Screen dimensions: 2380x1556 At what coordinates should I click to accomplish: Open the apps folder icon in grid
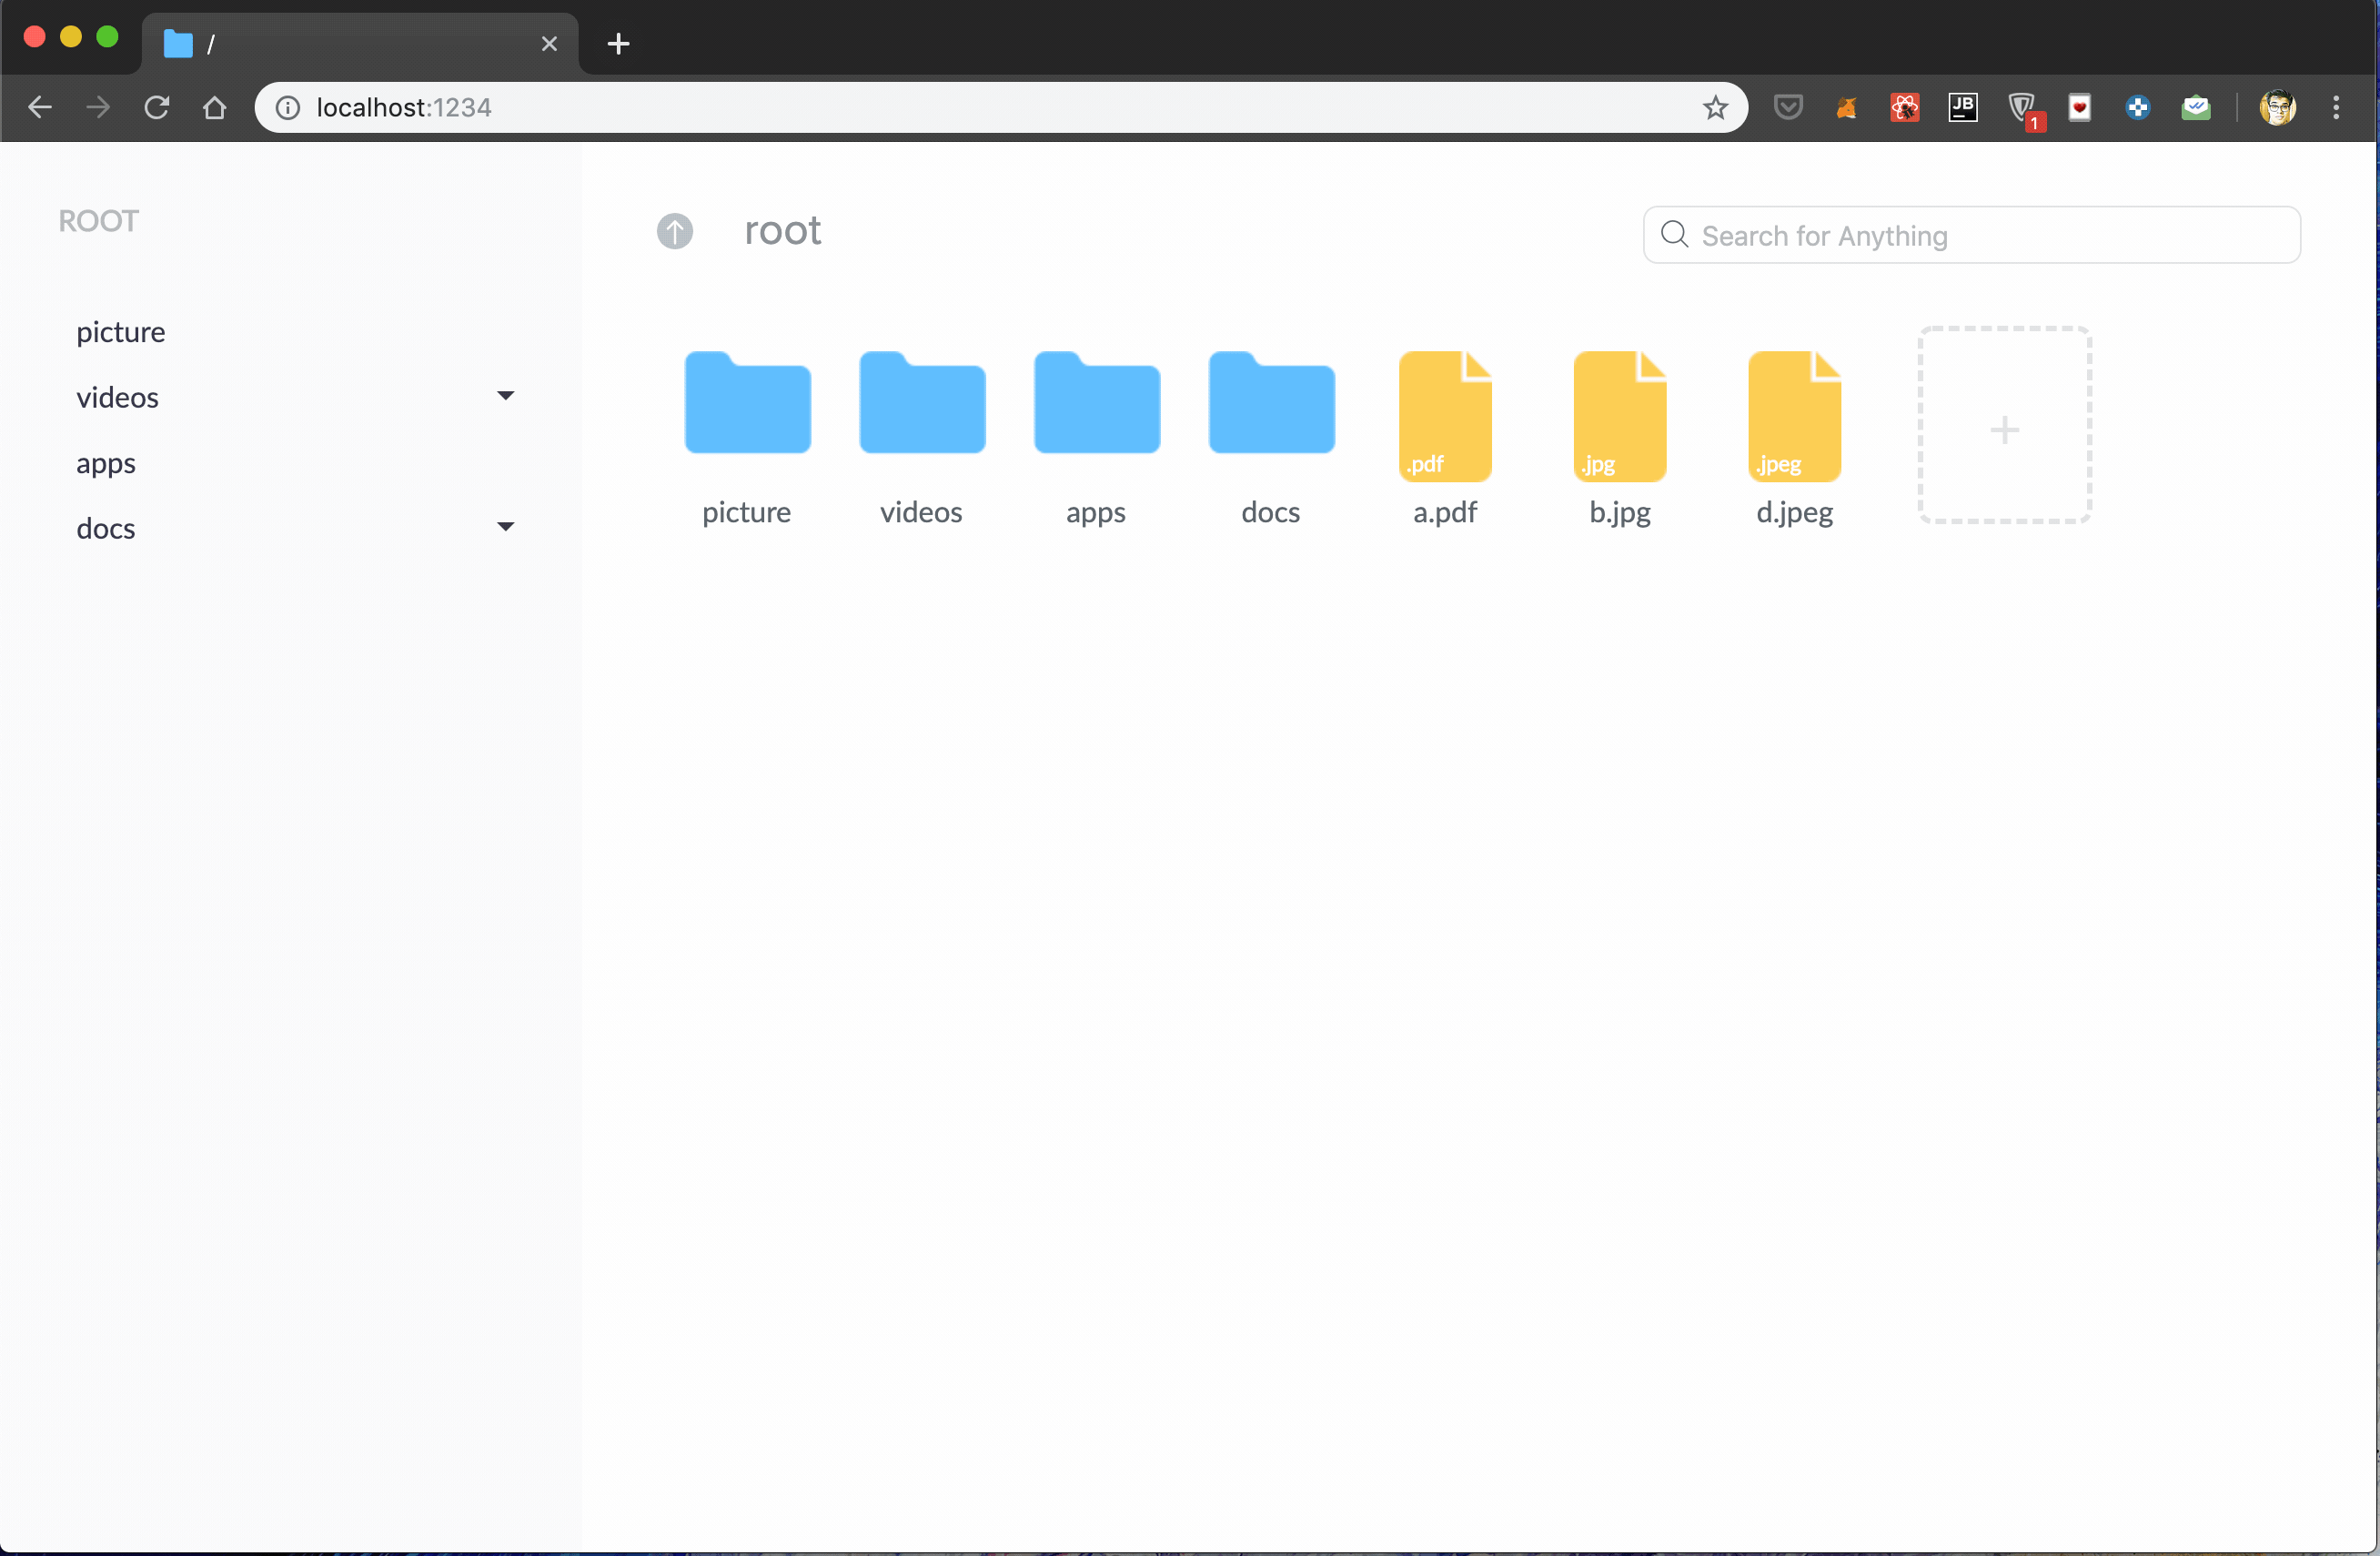pos(1096,404)
